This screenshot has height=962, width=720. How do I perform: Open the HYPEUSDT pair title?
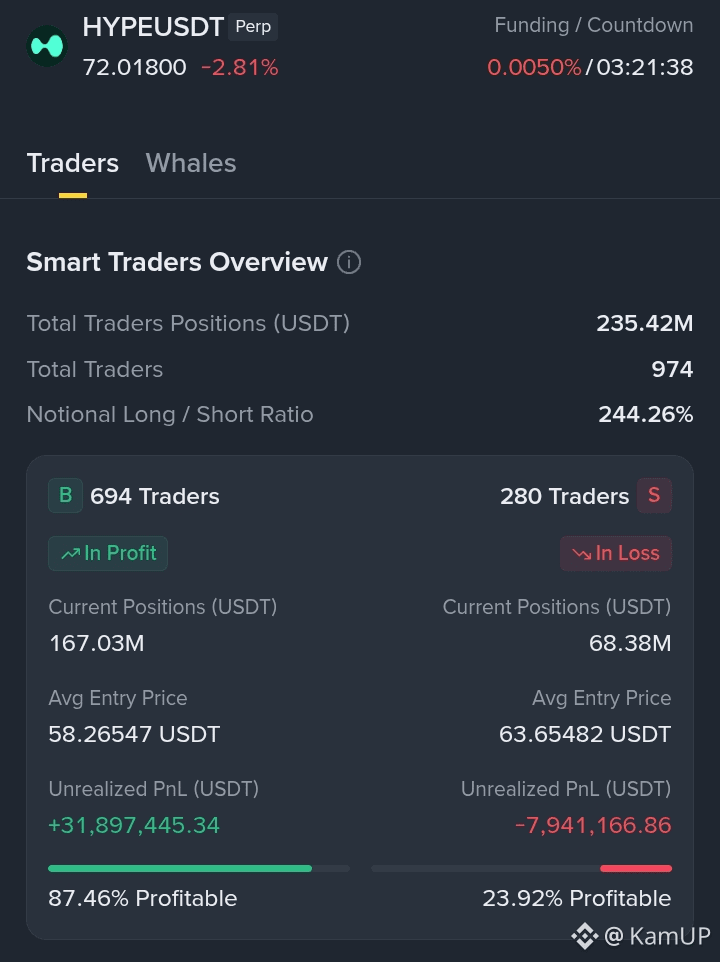pyautogui.click(x=153, y=27)
